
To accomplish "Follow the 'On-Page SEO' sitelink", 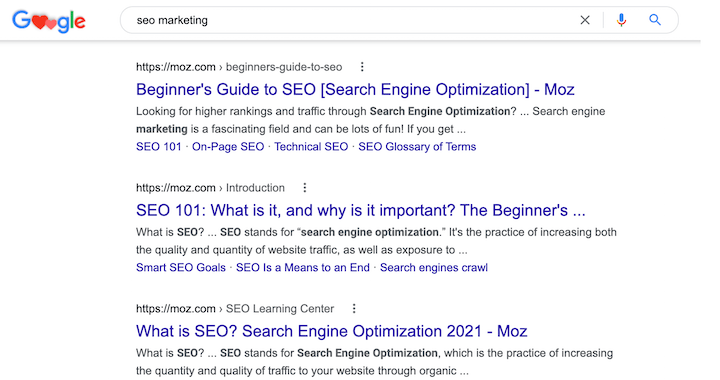I will point(228,147).
